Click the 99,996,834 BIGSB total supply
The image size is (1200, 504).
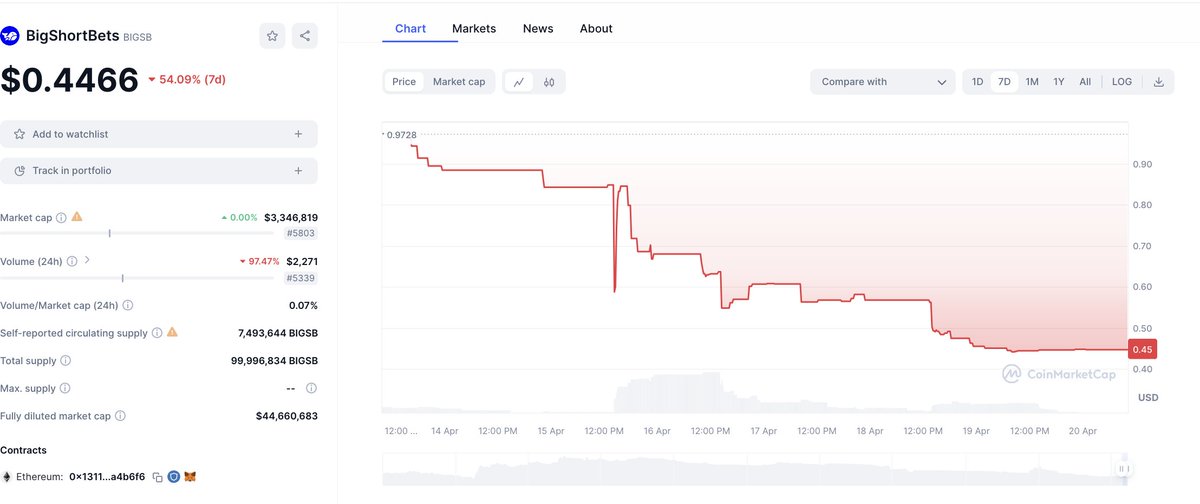pos(274,360)
